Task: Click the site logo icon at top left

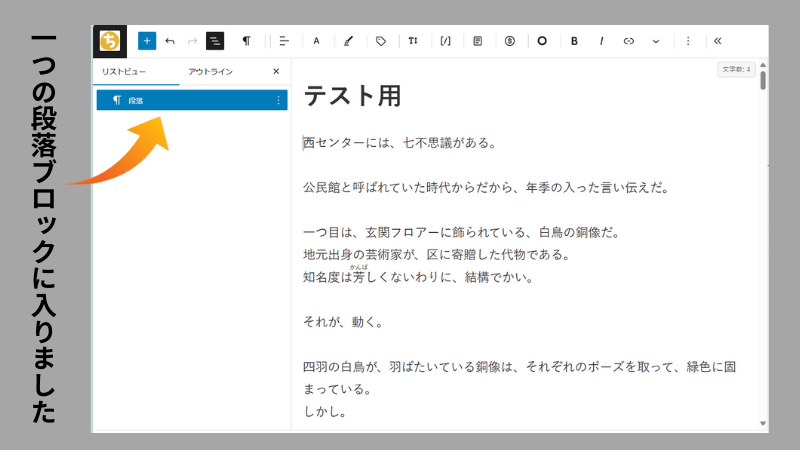Action: (110, 41)
